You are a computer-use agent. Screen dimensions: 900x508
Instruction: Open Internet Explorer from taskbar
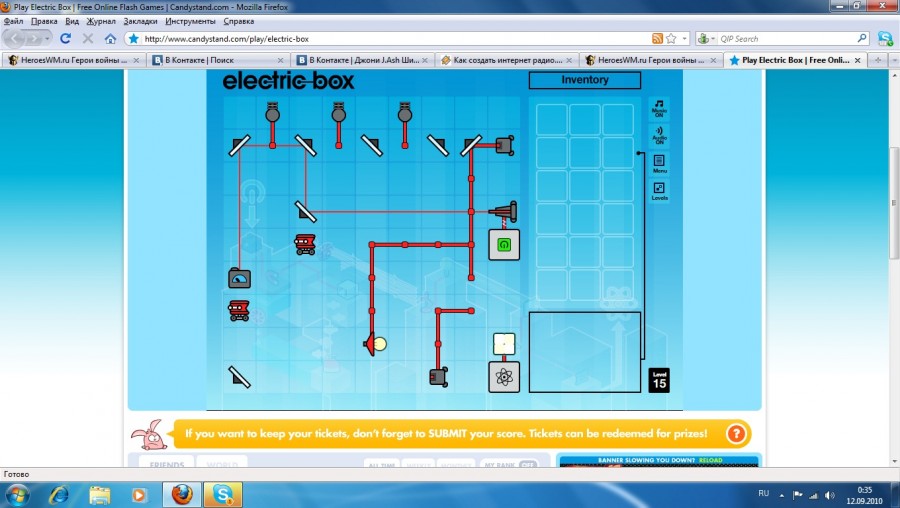(x=59, y=495)
